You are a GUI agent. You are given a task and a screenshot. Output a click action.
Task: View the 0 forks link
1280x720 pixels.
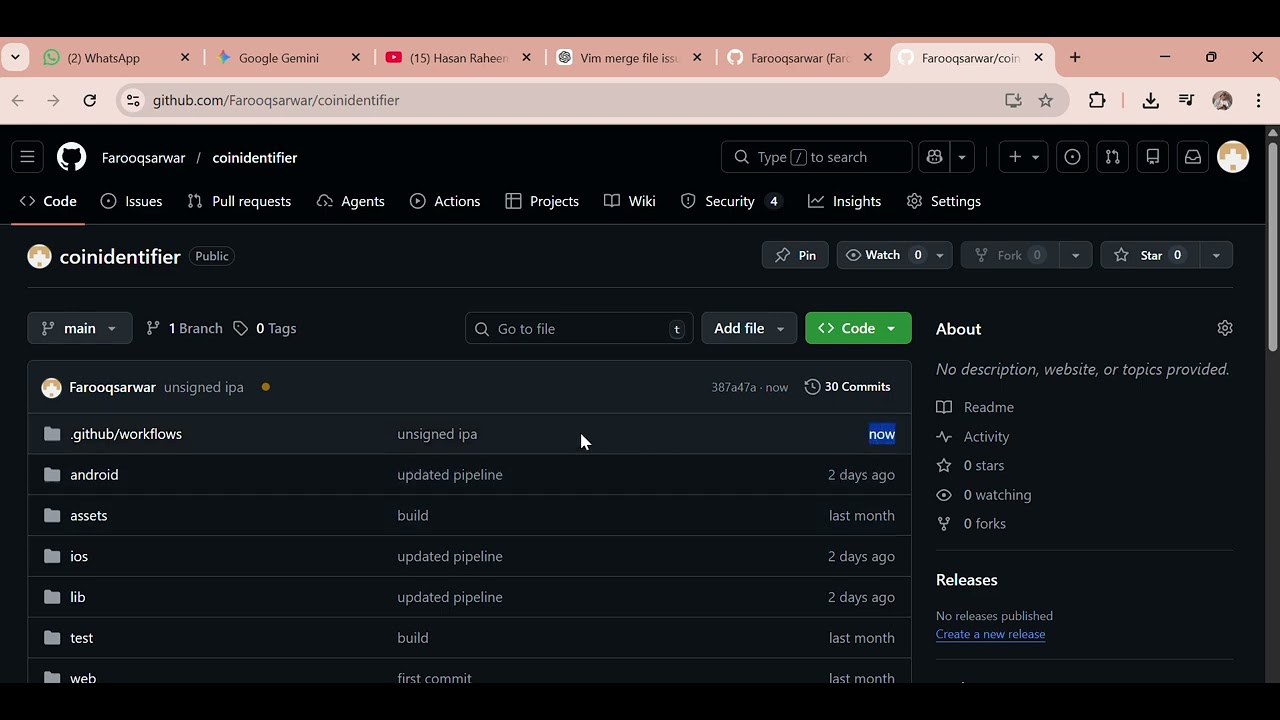click(x=971, y=524)
